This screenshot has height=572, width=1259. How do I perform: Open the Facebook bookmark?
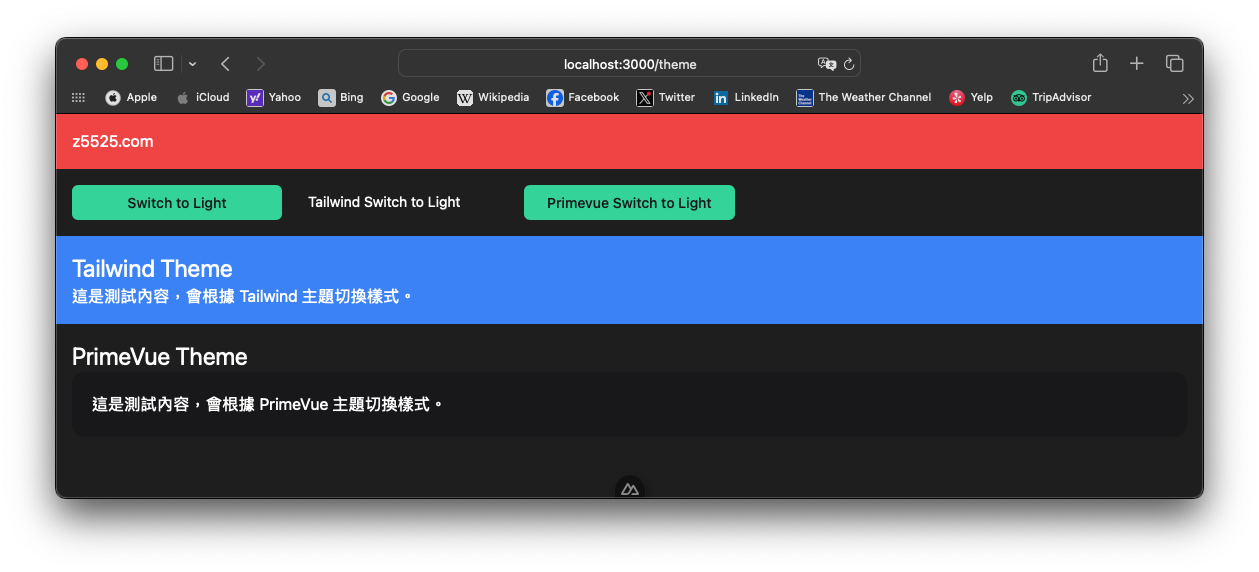(583, 97)
